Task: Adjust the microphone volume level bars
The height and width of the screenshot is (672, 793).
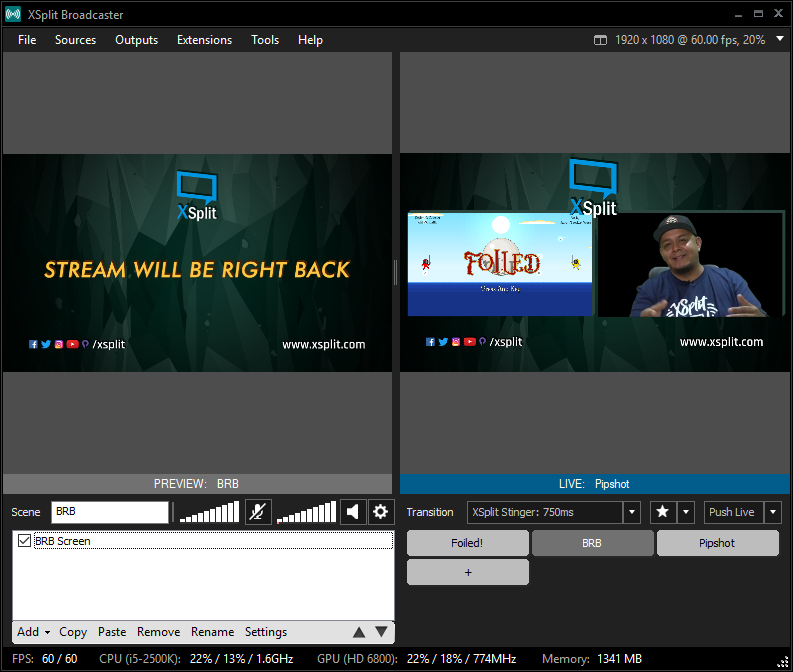Action: 209,512
